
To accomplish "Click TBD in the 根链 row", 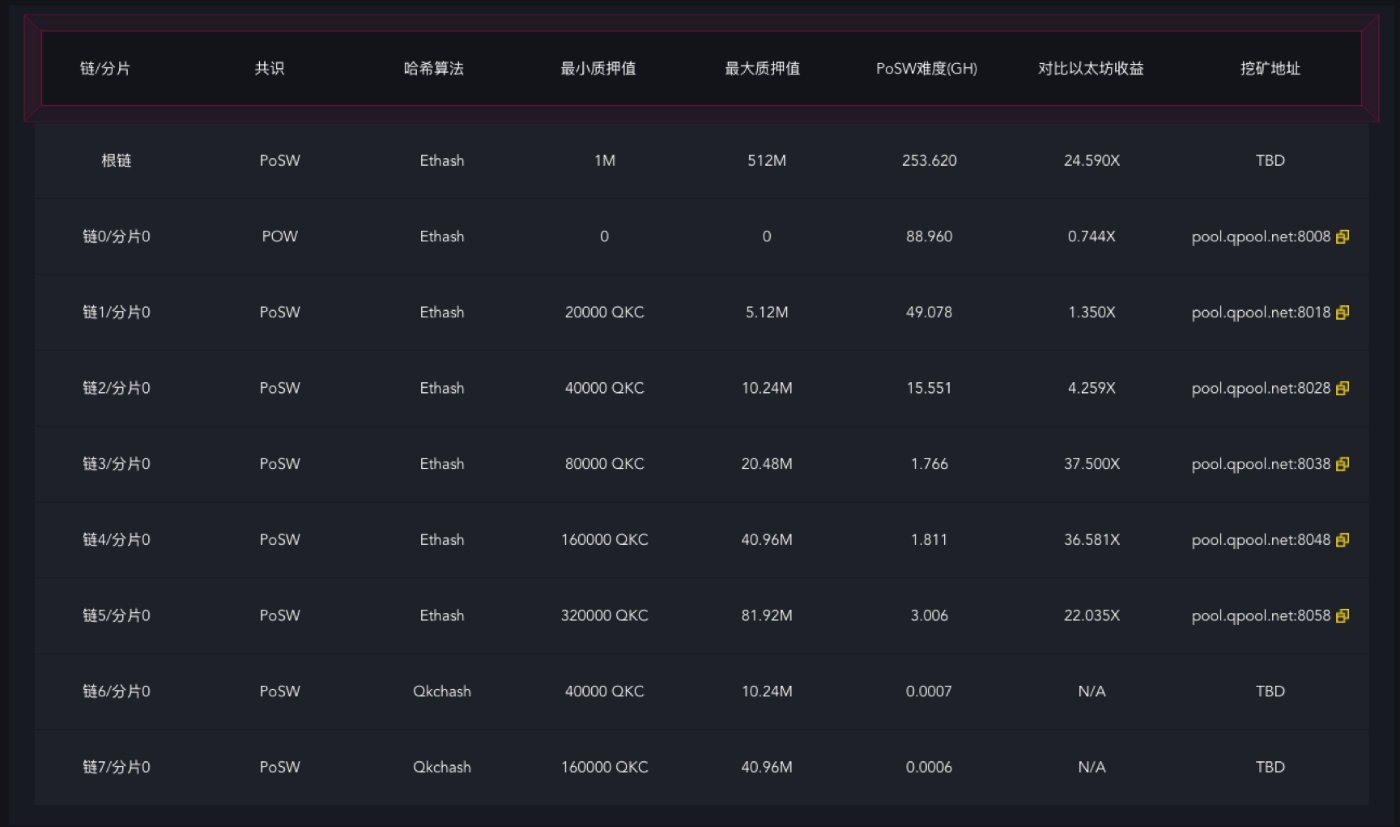I will pyautogui.click(x=1270, y=160).
